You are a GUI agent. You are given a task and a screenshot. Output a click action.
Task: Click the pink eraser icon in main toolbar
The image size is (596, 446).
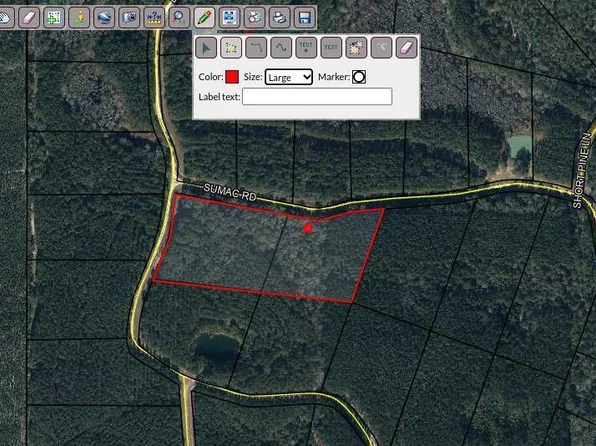coord(29,17)
